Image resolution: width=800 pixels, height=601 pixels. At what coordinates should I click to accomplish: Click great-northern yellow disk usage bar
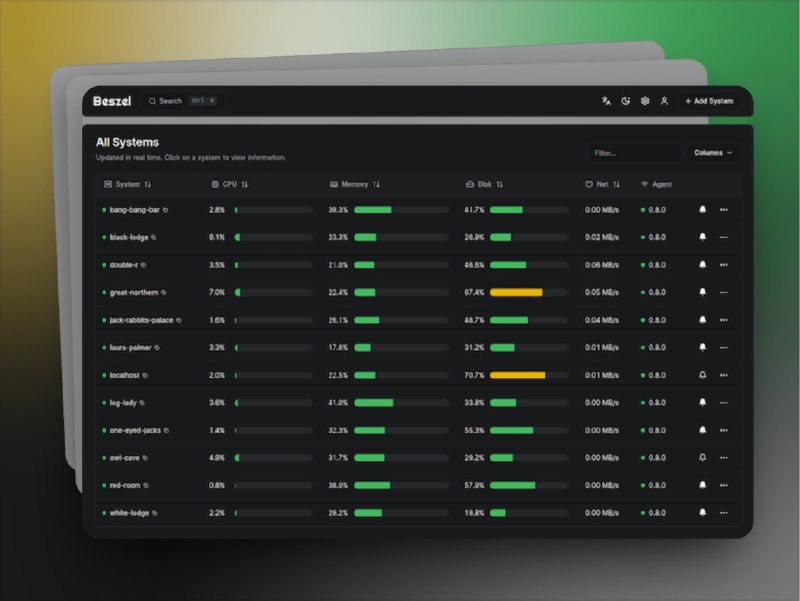516,293
